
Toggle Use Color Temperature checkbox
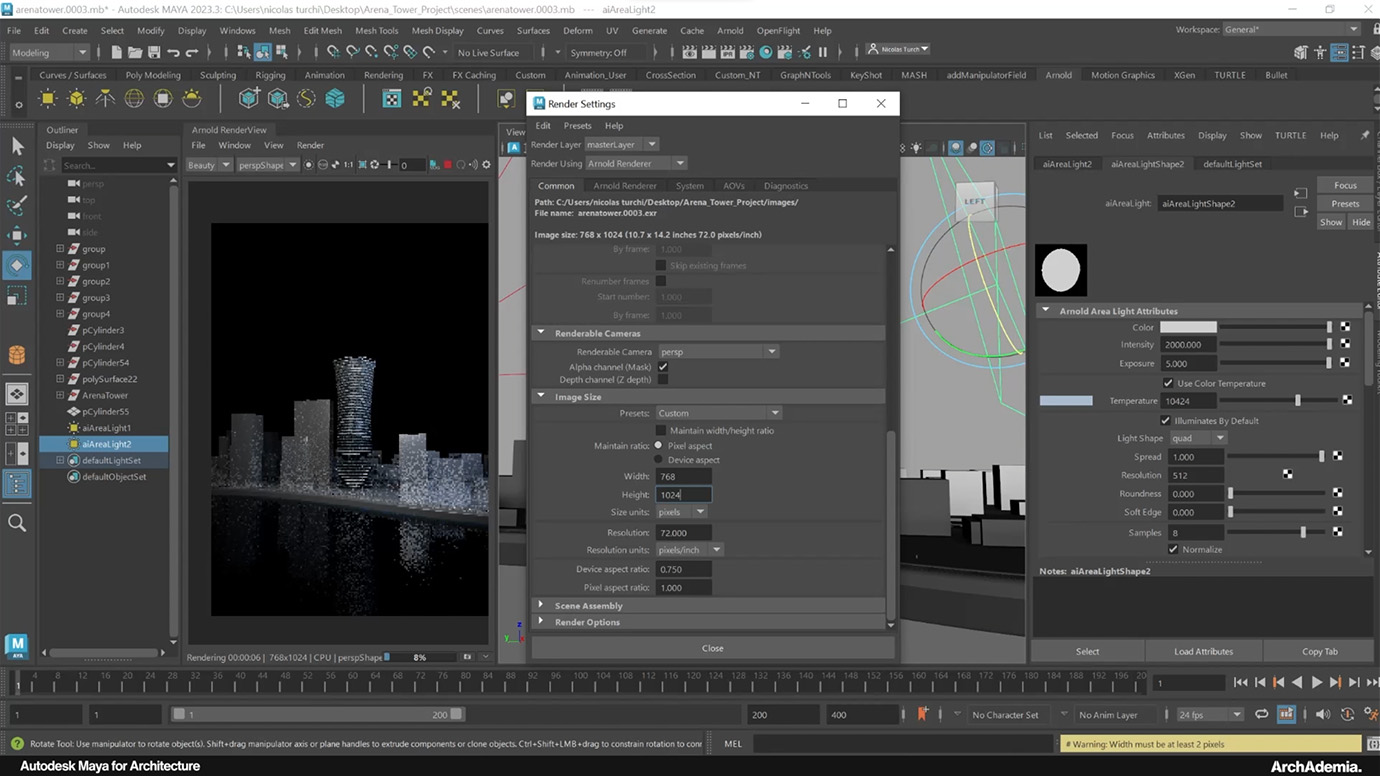tap(1168, 383)
